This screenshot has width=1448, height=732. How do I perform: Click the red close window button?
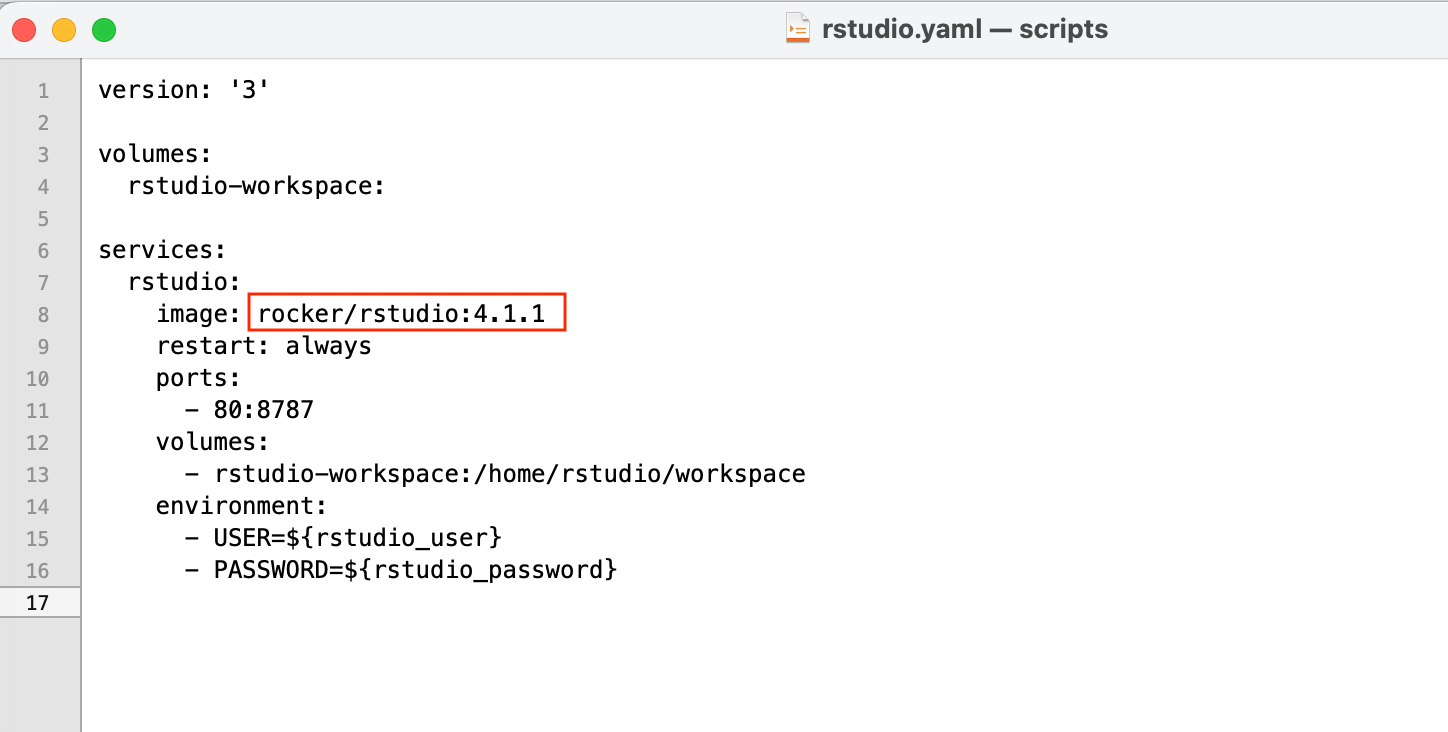click(x=24, y=30)
